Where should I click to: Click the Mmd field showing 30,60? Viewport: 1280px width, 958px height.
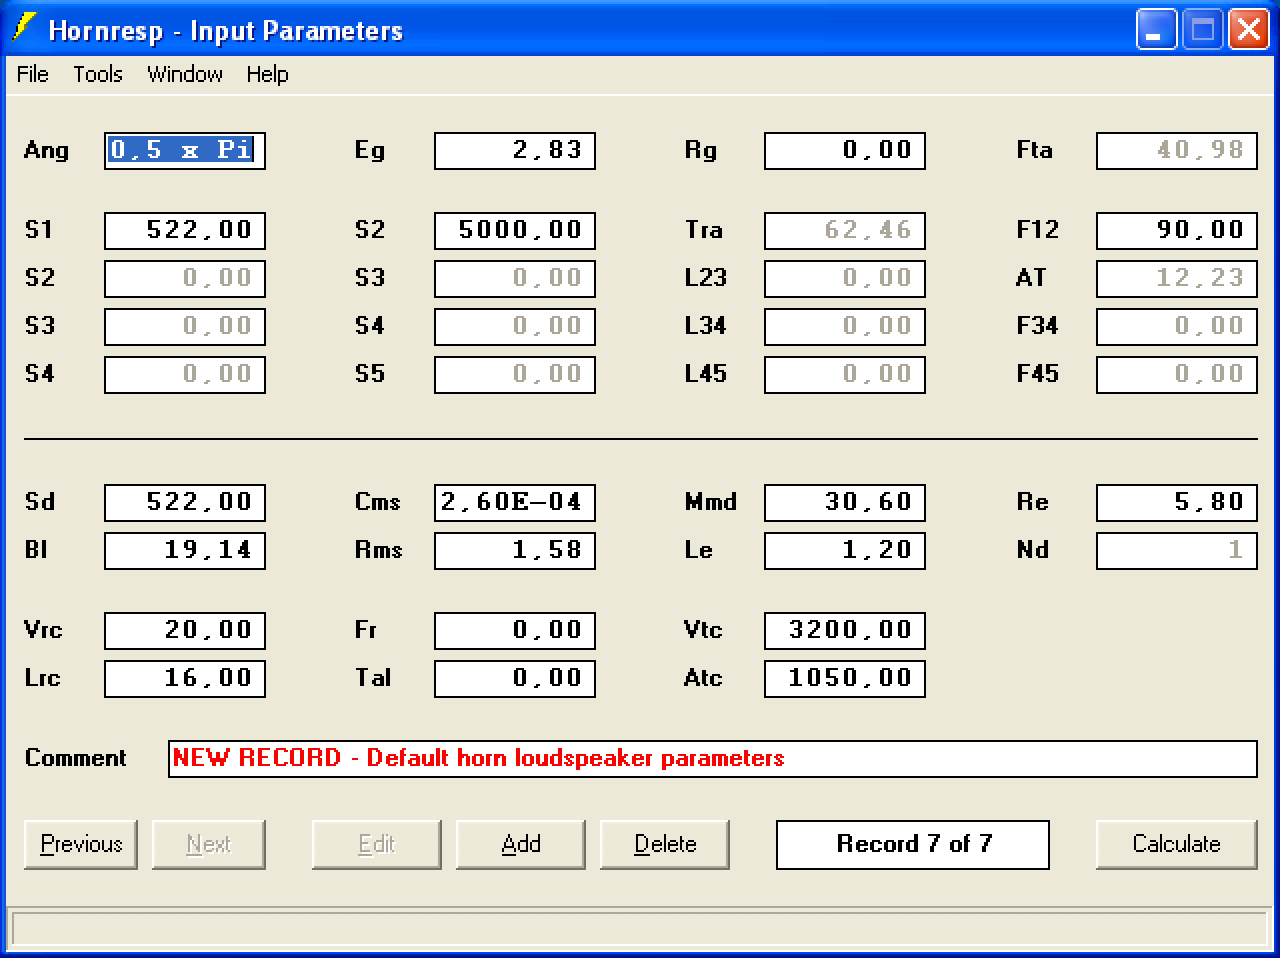(x=845, y=502)
